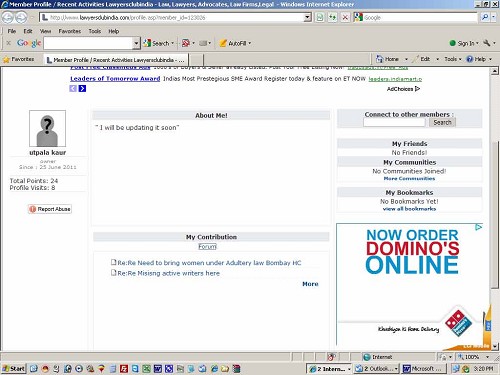Click the Google Toolbar search field
The height and width of the screenshot is (375, 500).
[88, 43]
